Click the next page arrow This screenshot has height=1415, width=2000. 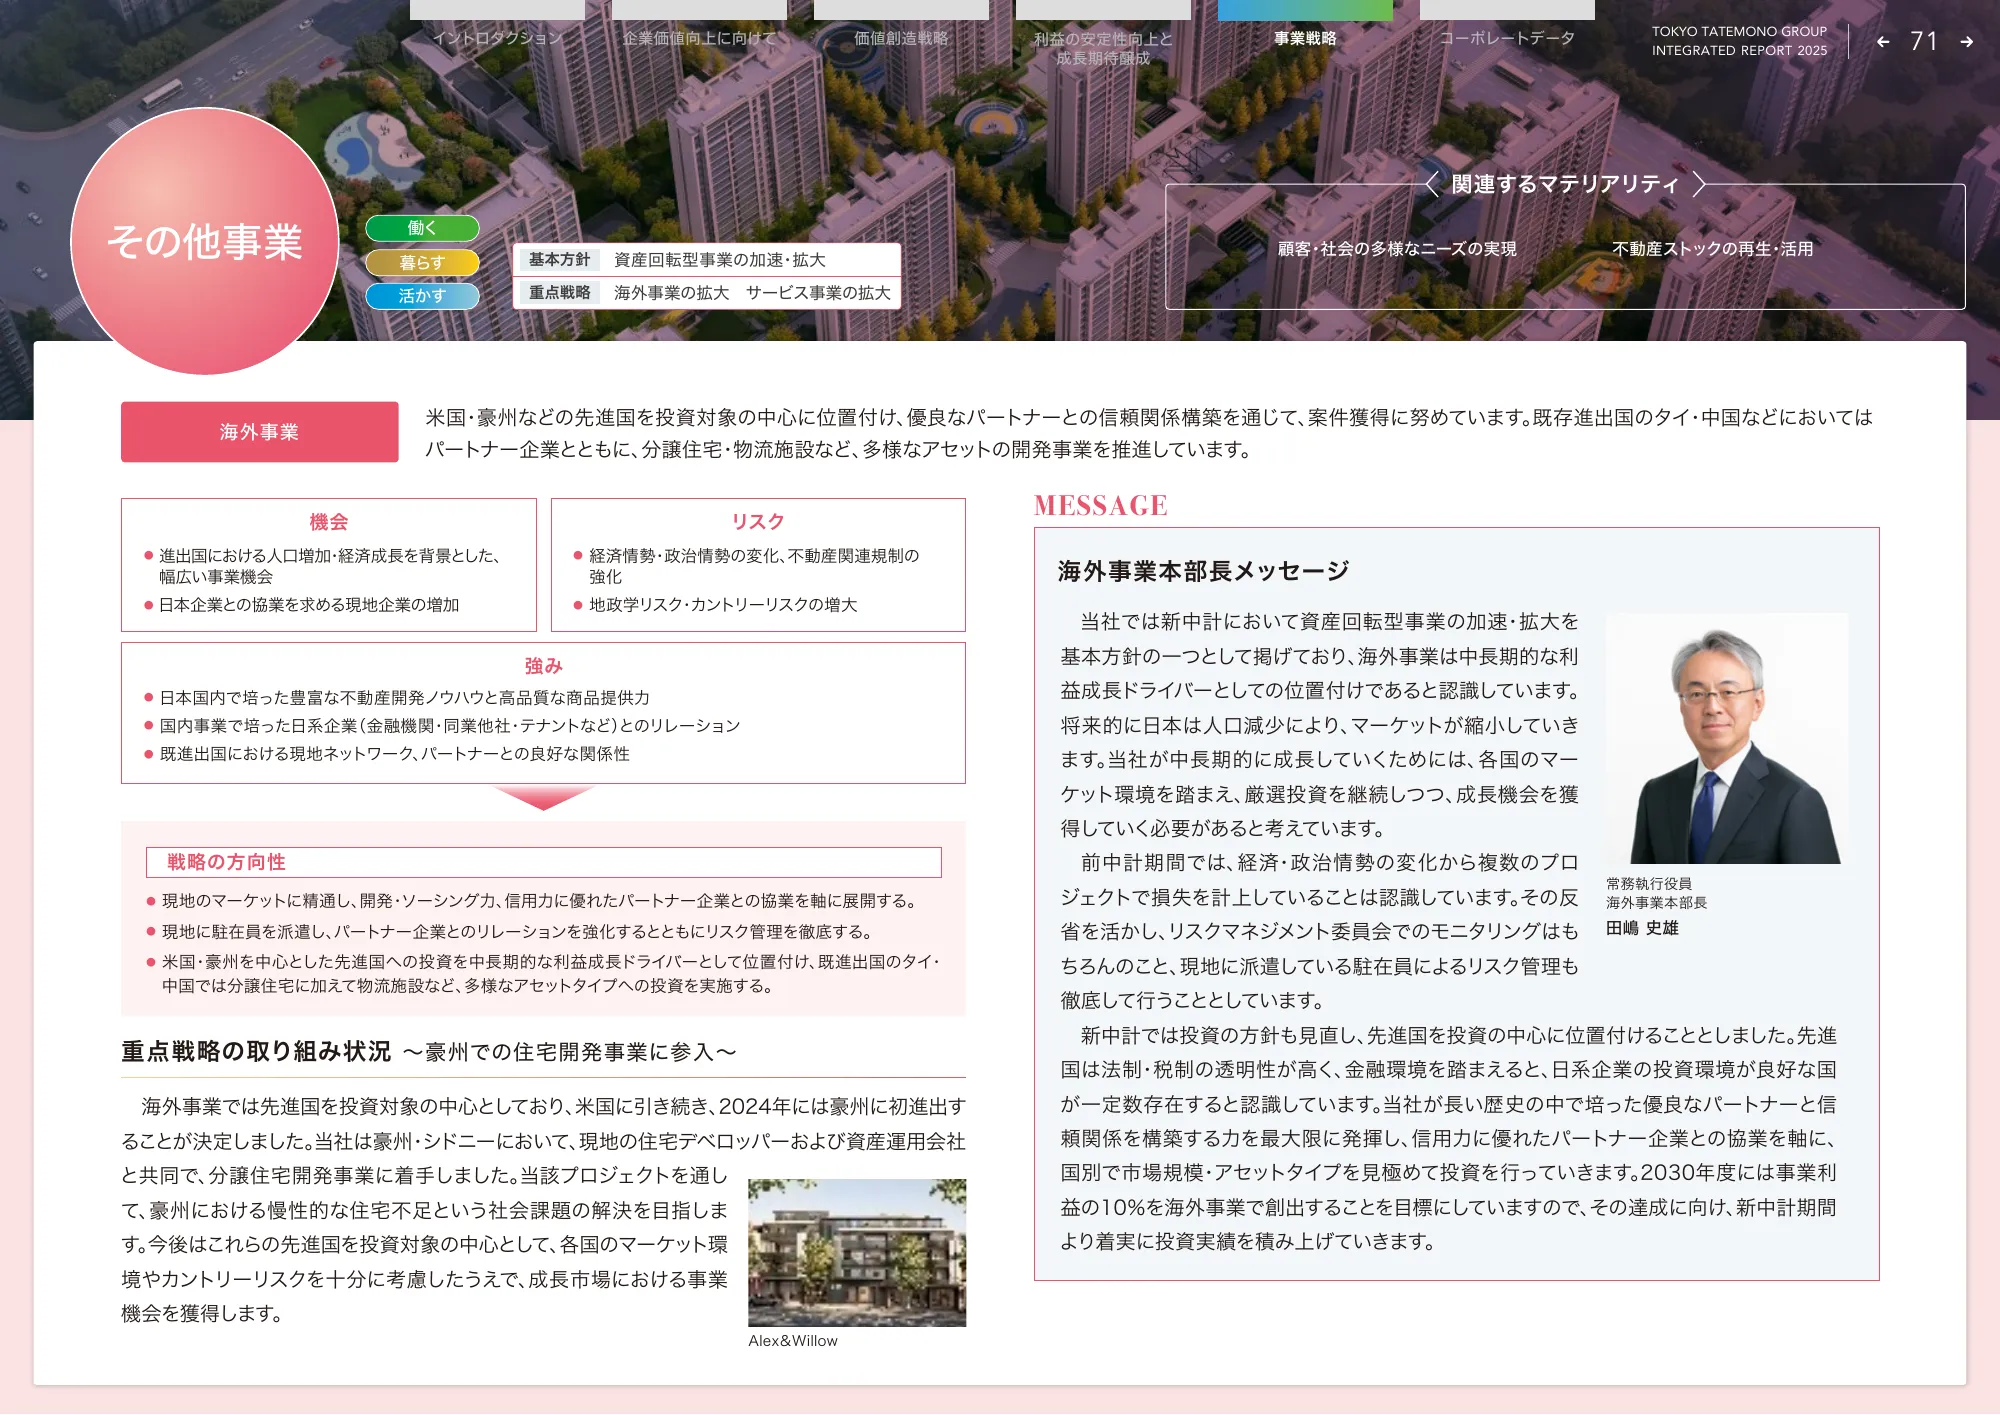point(1966,42)
